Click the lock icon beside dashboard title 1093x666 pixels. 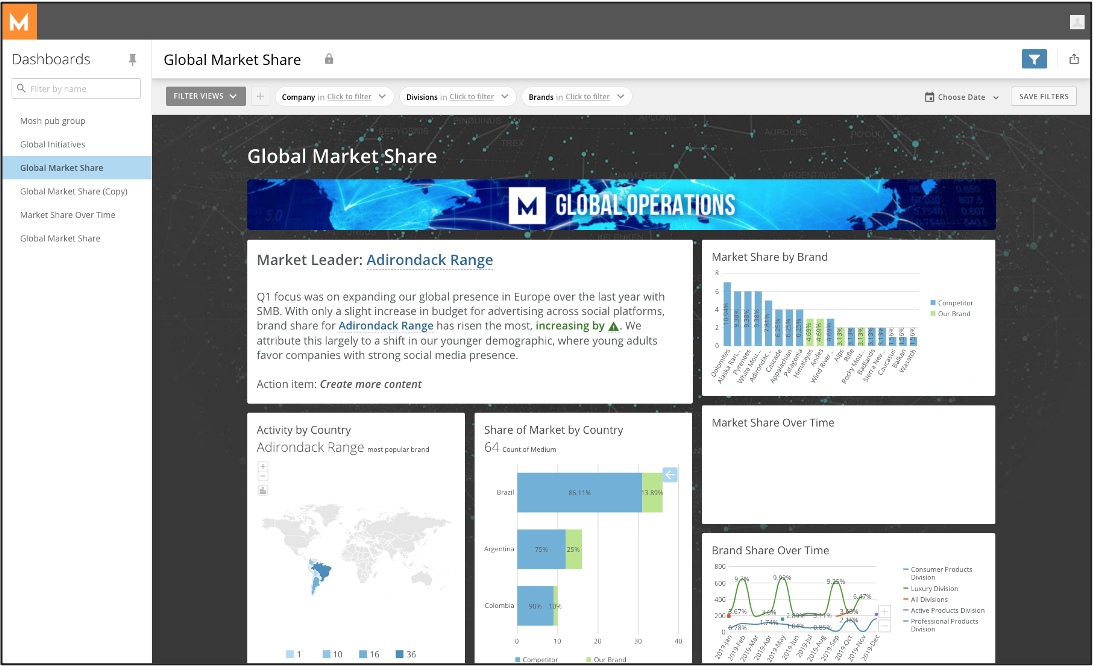[x=329, y=59]
